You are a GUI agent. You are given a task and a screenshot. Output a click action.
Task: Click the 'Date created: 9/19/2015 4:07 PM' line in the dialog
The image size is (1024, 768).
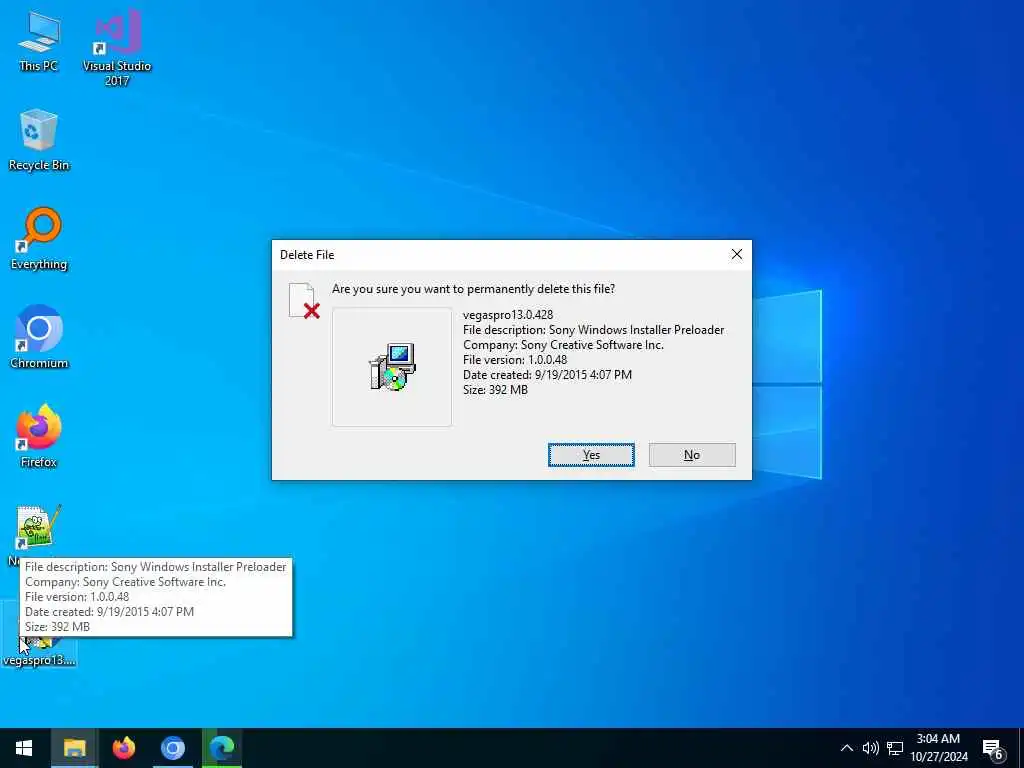point(547,375)
